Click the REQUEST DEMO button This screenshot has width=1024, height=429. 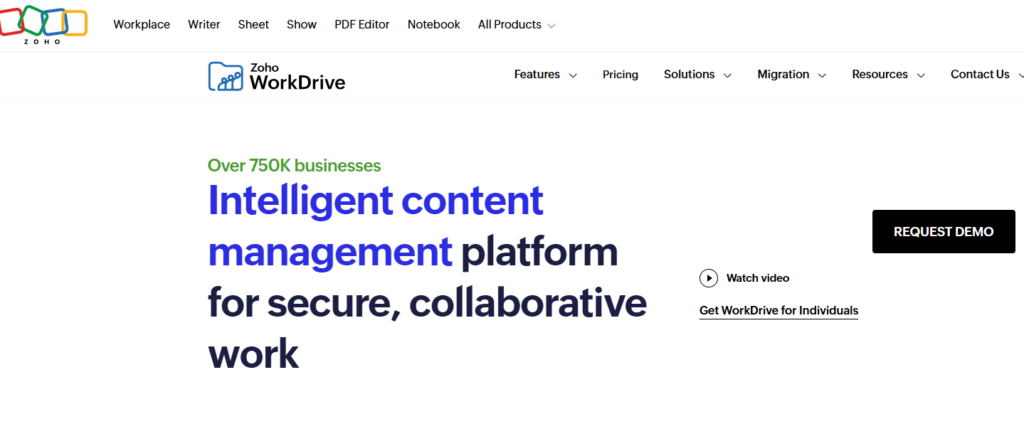pyautogui.click(x=944, y=232)
